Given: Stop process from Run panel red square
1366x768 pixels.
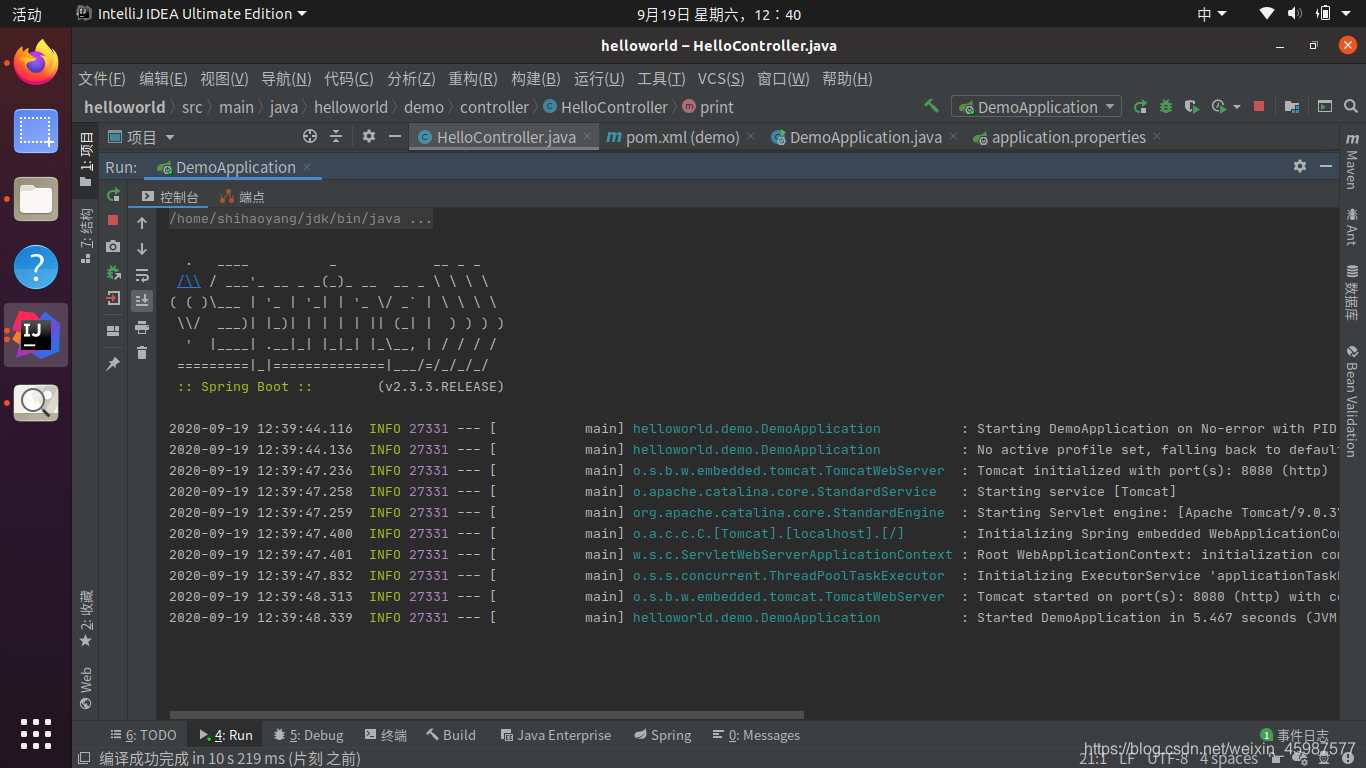Looking at the screenshot, I should (113, 220).
